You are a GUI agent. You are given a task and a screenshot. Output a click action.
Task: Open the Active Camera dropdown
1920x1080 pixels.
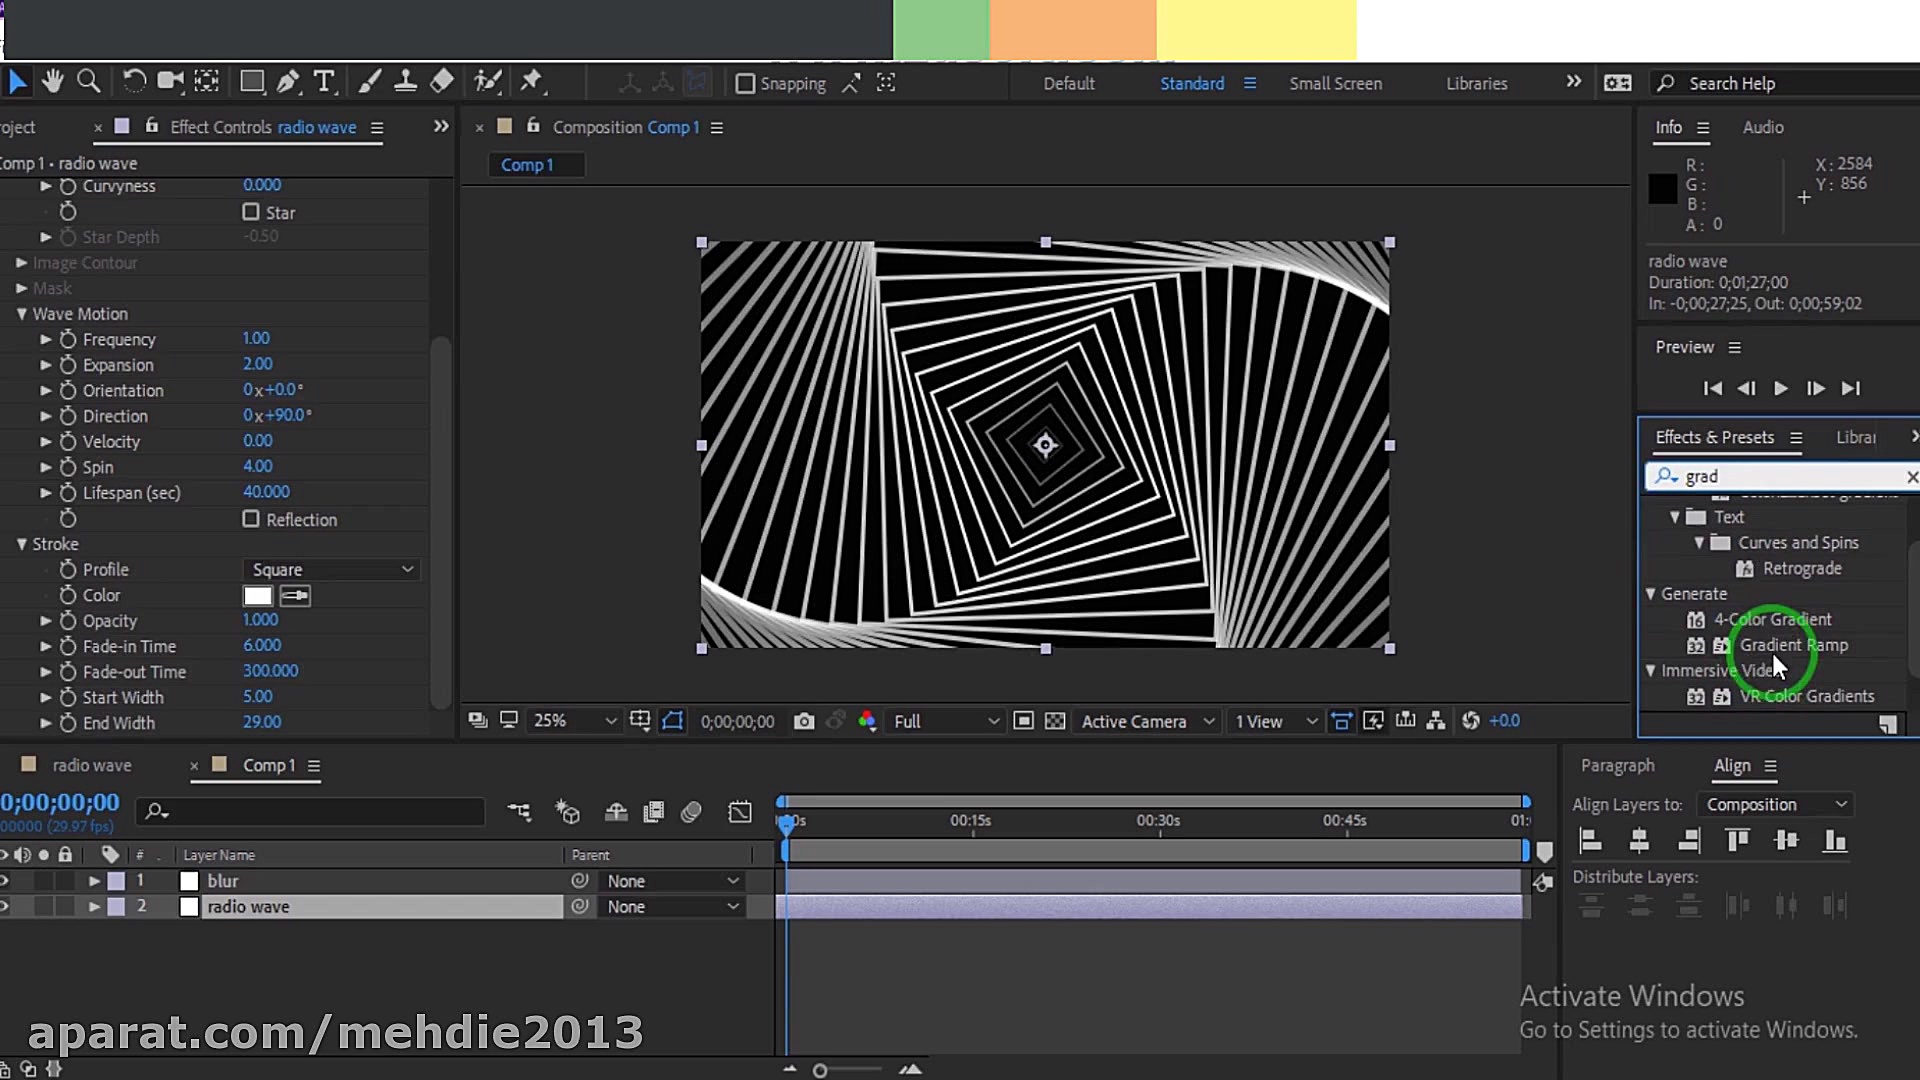tap(1147, 721)
